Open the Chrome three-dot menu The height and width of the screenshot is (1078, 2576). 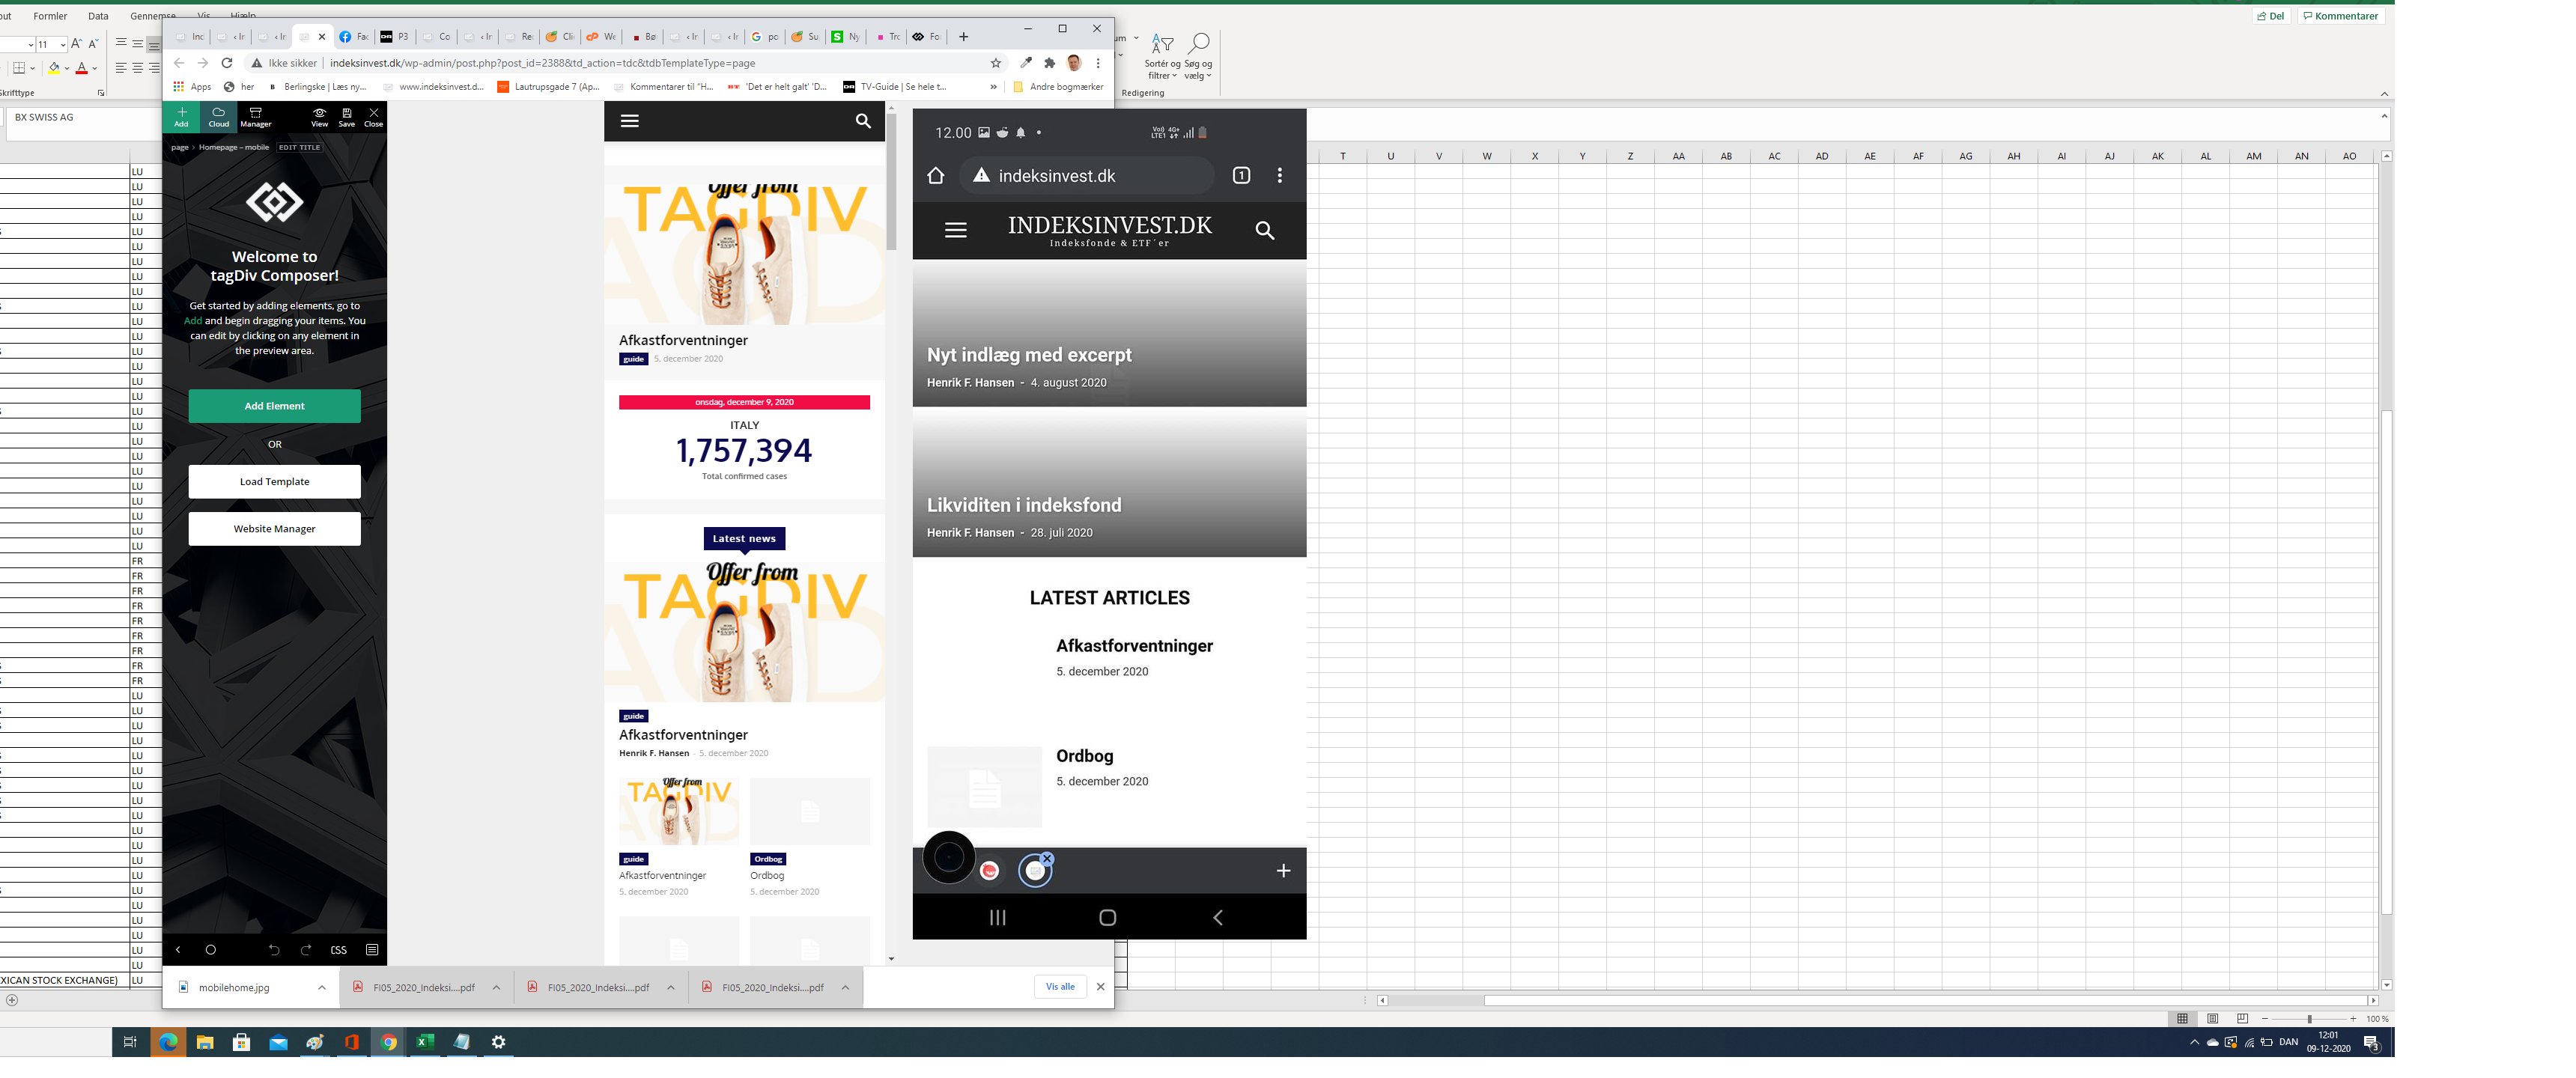tap(1098, 63)
